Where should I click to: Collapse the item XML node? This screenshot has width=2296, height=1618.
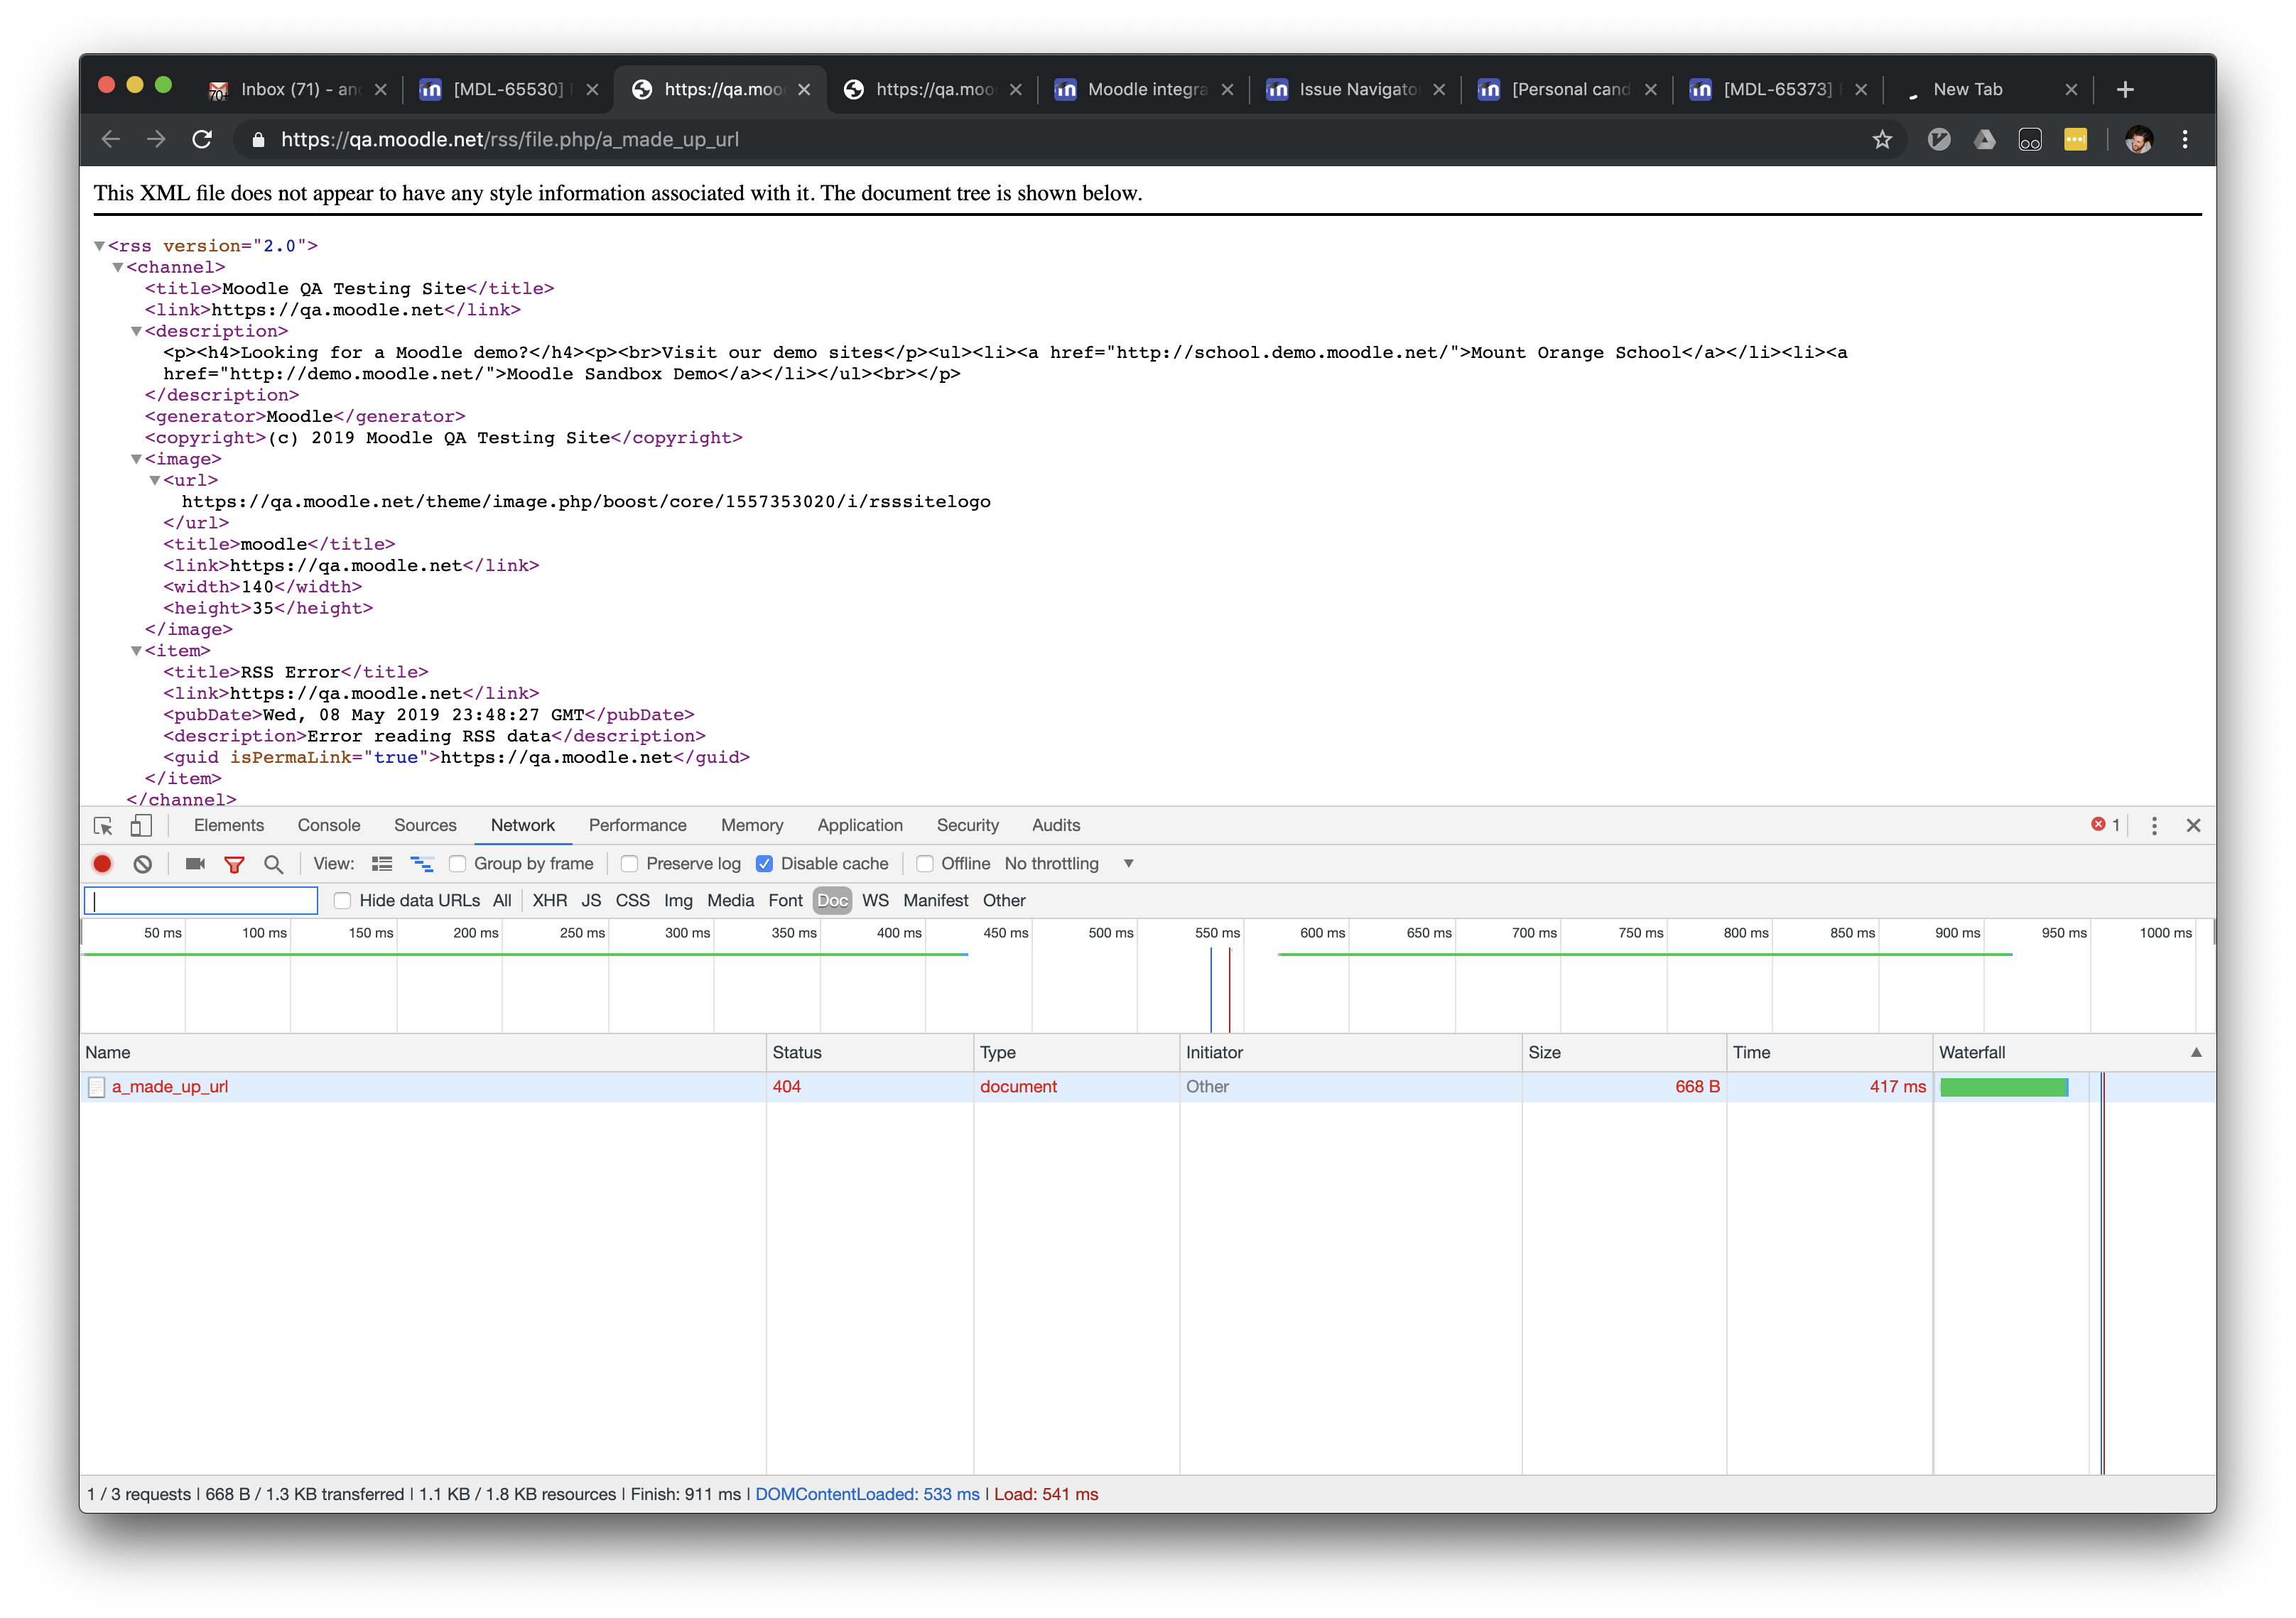136,651
